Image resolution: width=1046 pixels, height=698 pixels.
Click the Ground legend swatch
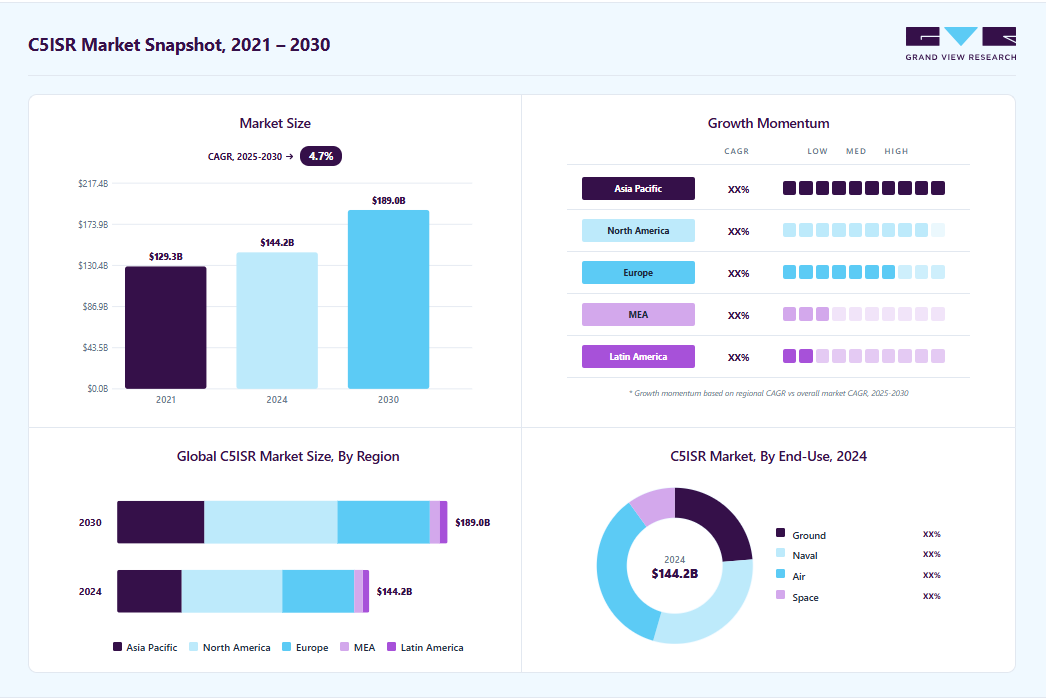pos(780,533)
